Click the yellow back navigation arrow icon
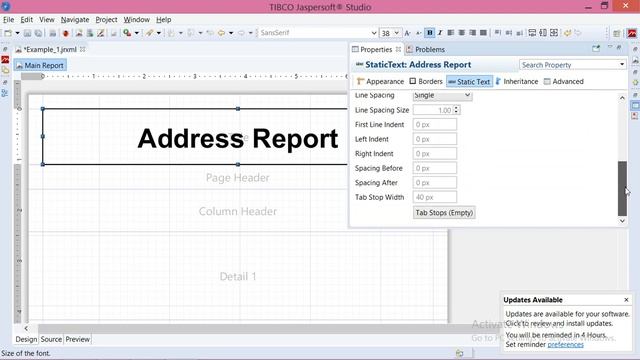 point(222,33)
